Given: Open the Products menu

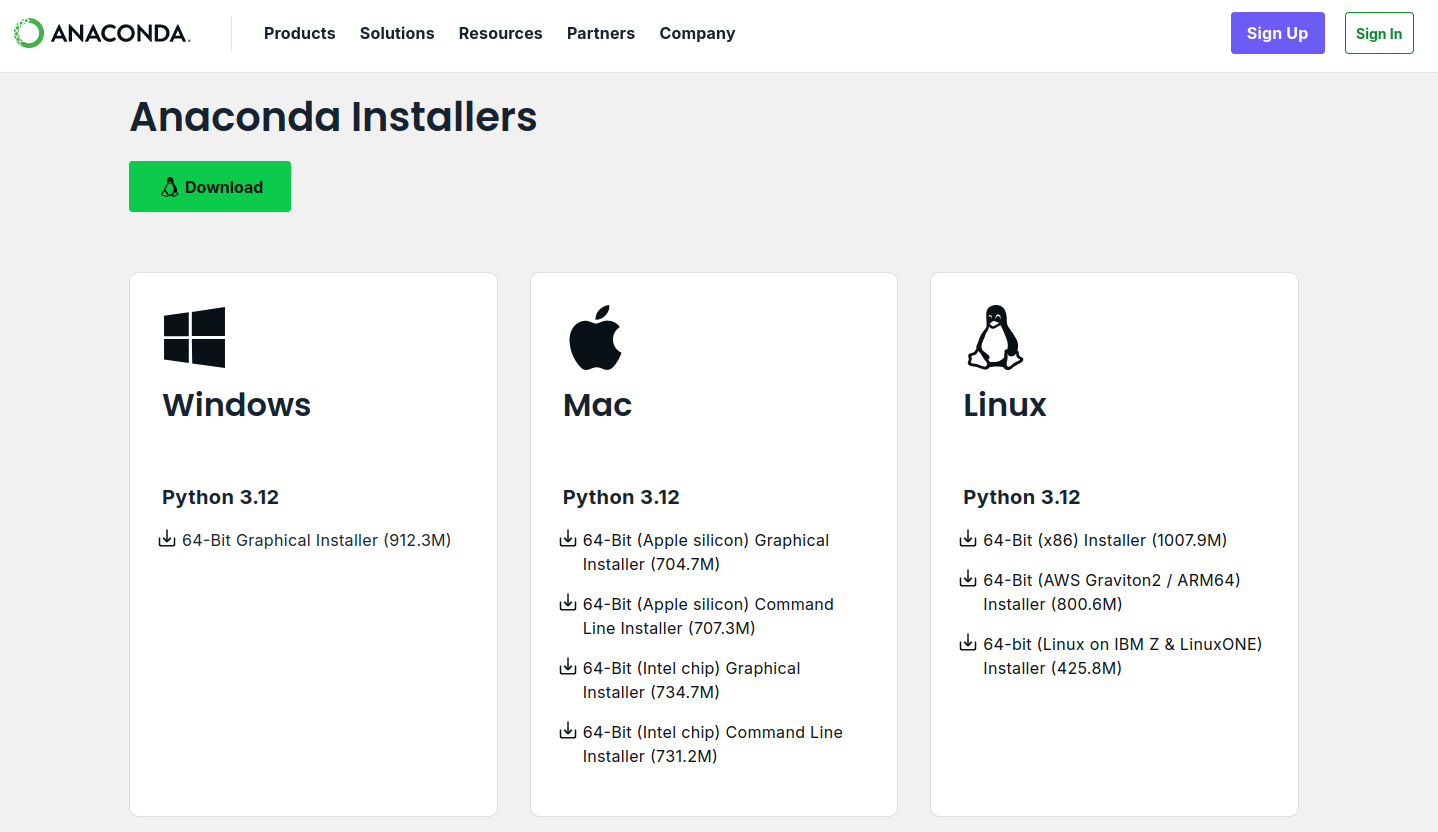Looking at the screenshot, I should click(299, 33).
